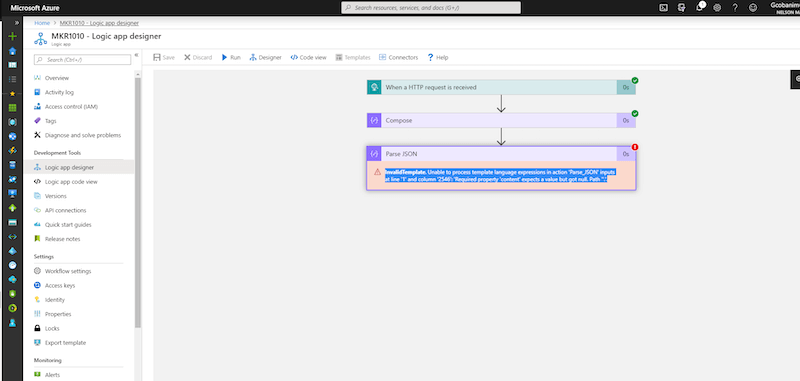
Task: Open the account menu at top right
Action: click(x=785, y=8)
